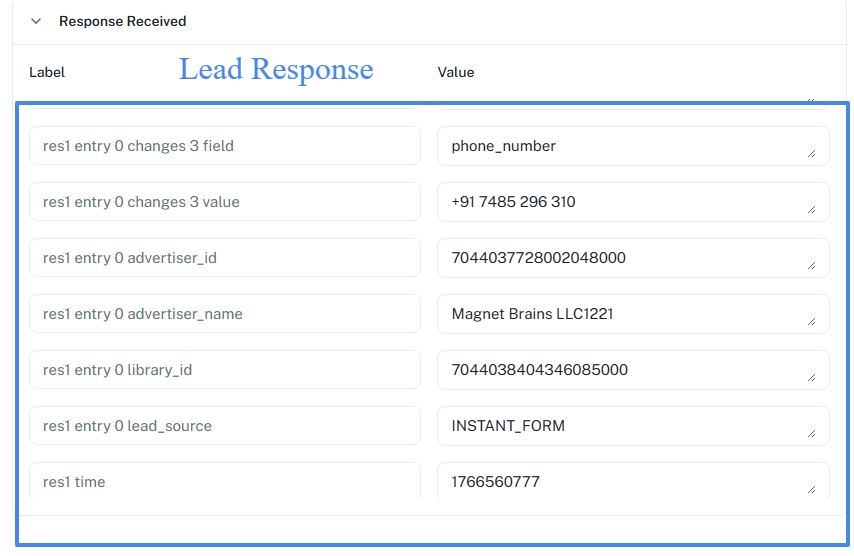The width and height of the screenshot is (854, 556).
Task: Select the INSTANT_FORM value text
Action: point(508,426)
